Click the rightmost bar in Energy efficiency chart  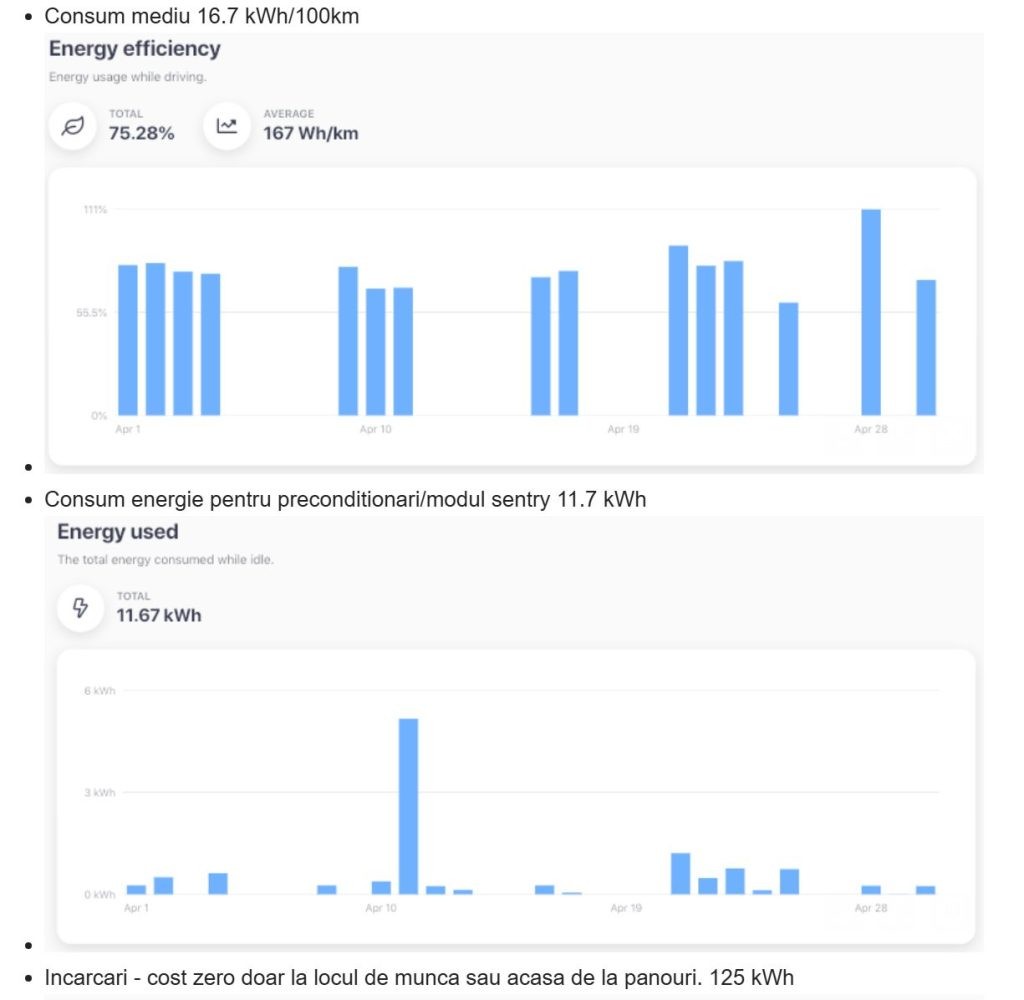[x=926, y=347]
